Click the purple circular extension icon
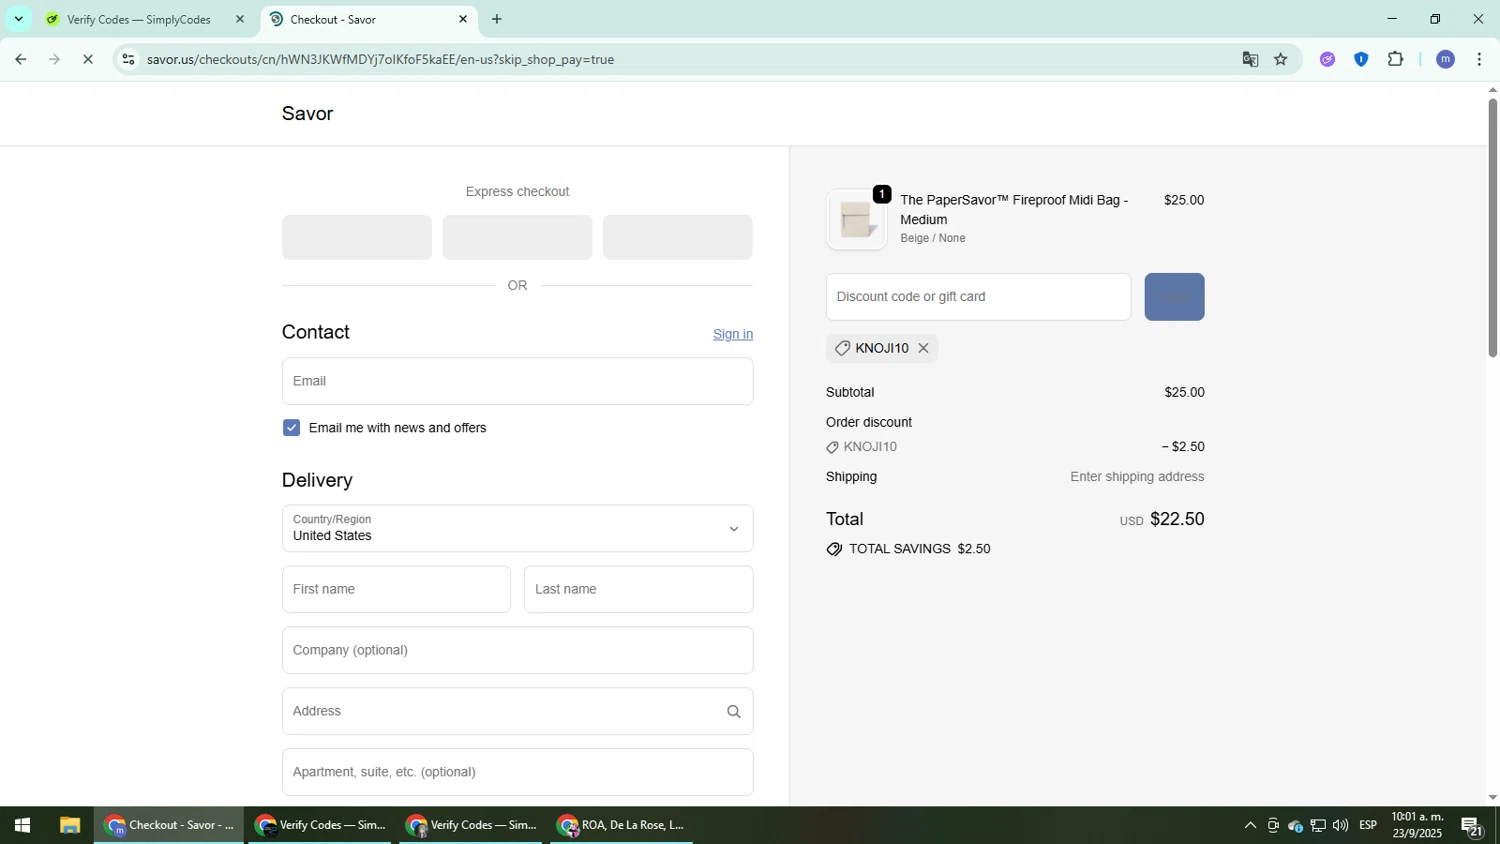This screenshot has height=844, width=1500. pos(1327,59)
